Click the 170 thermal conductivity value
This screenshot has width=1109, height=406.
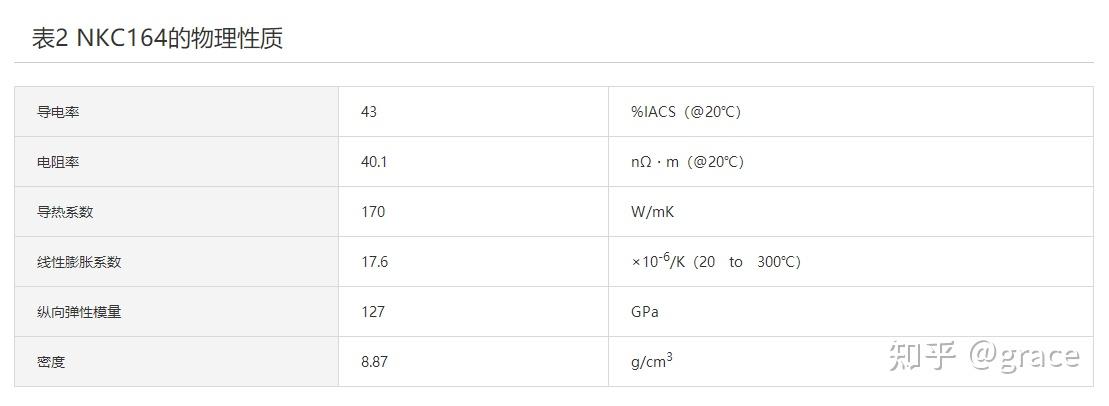coord(373,211)
